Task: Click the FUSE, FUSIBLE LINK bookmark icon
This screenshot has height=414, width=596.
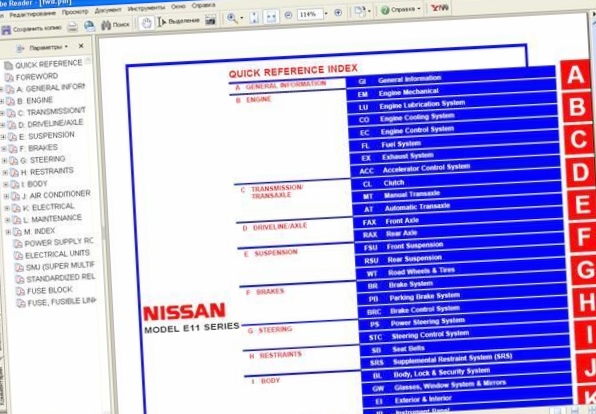Action: 21,303
